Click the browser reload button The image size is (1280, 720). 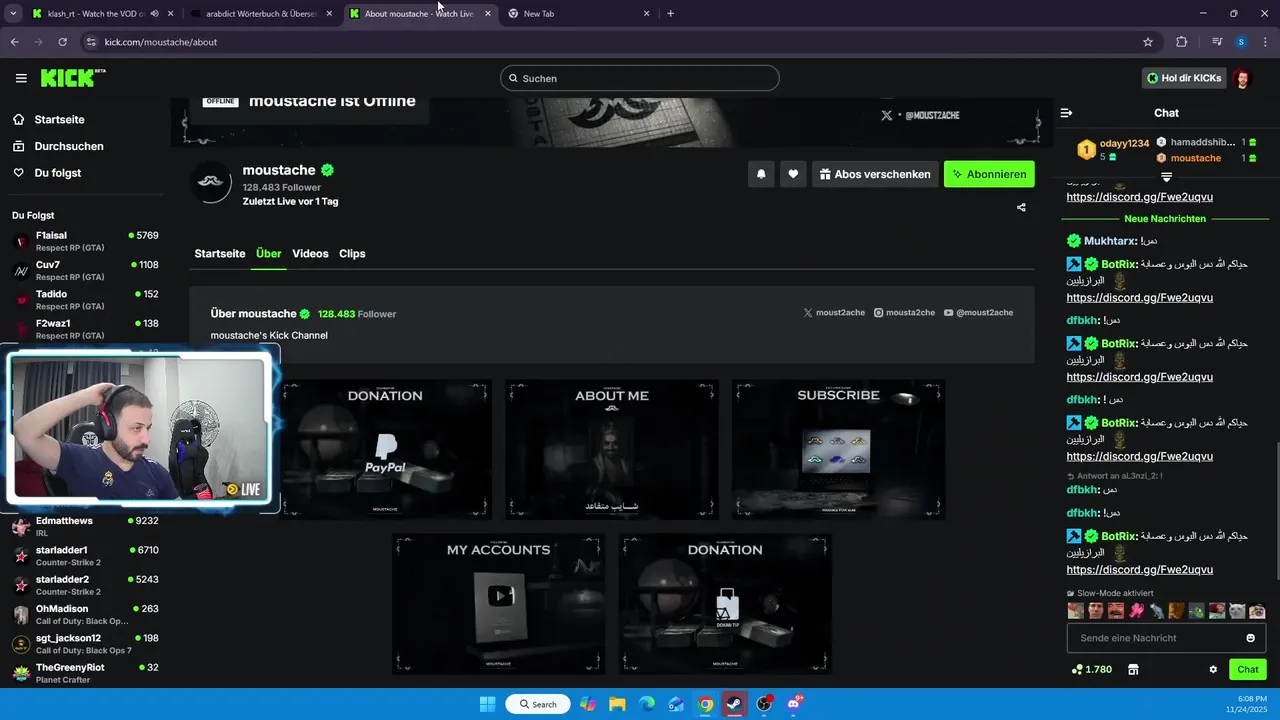[x=62, y=42]
